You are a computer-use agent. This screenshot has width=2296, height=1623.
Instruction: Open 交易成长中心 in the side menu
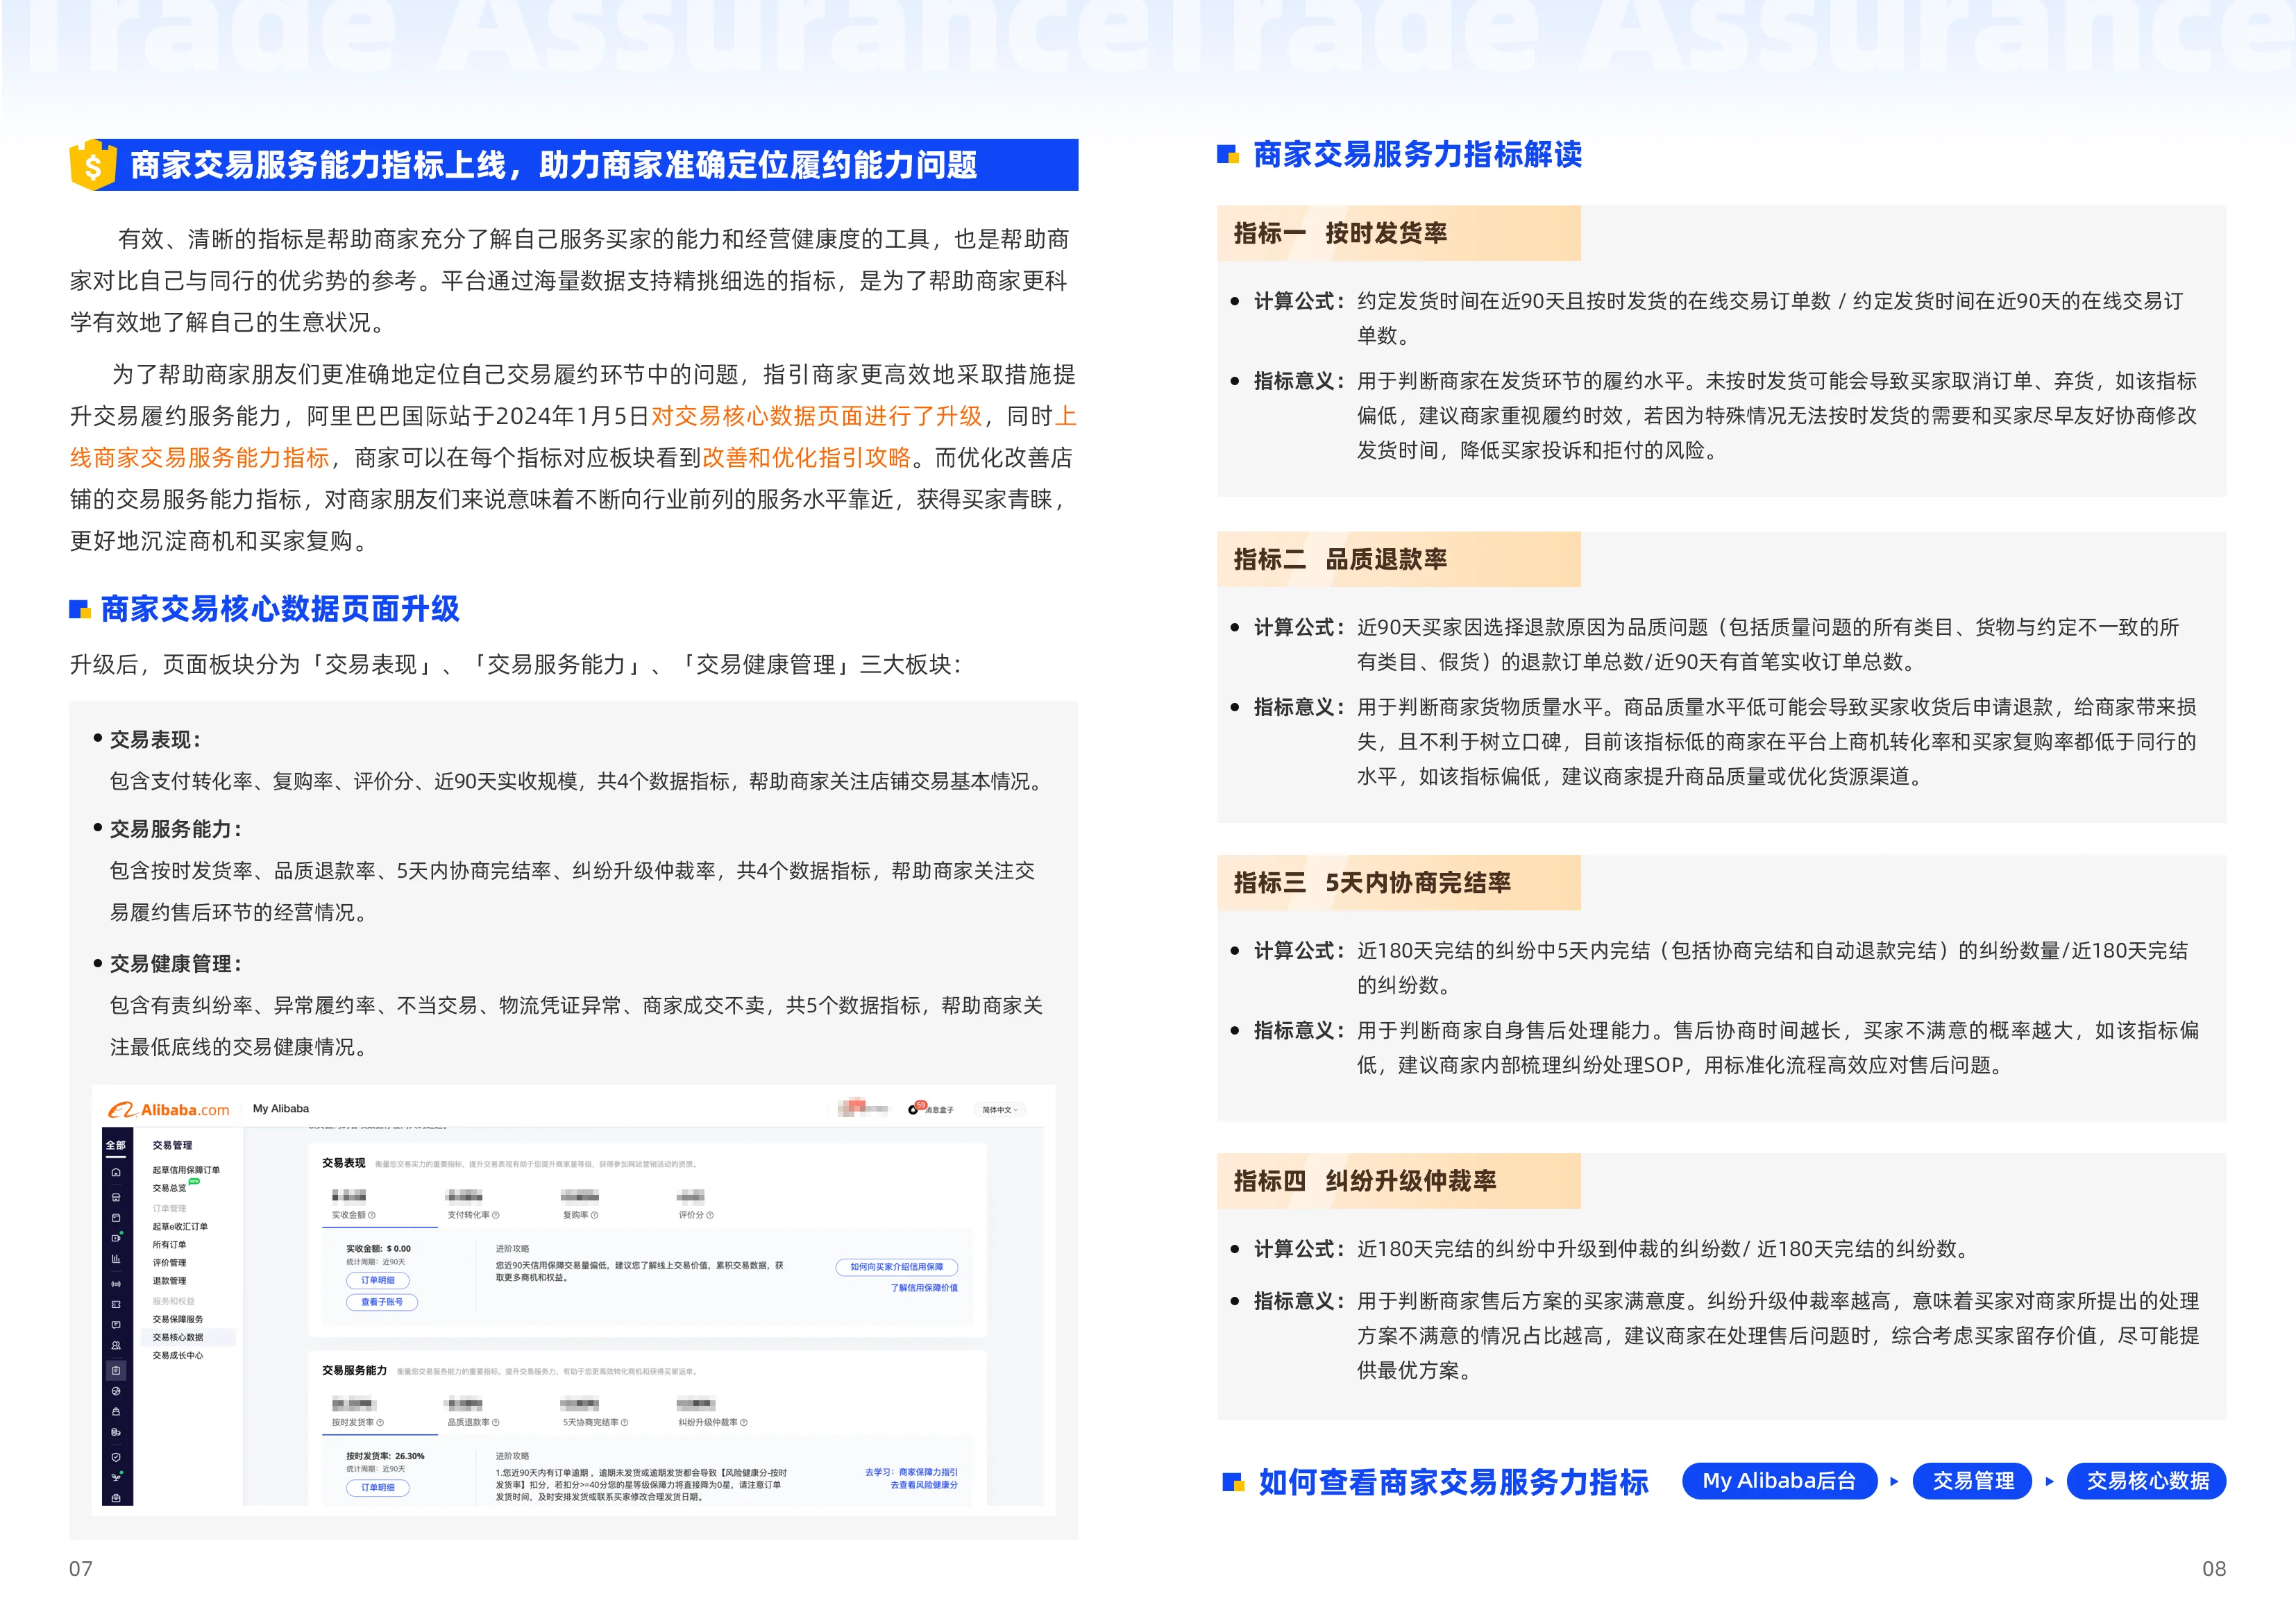coord(178,1355)
